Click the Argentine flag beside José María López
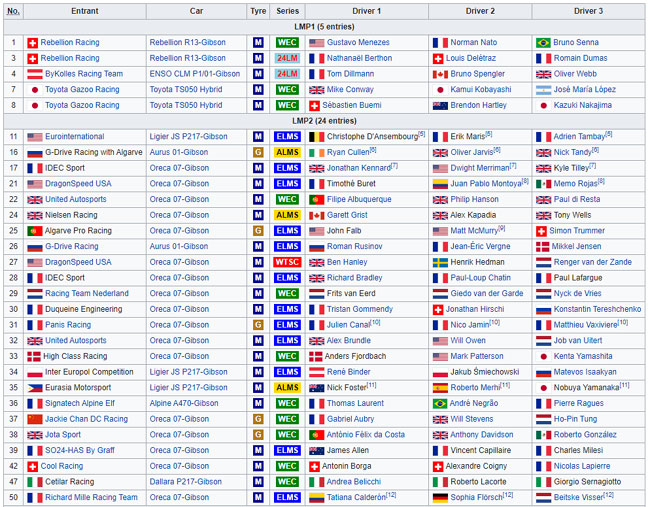 coord(543,90)
